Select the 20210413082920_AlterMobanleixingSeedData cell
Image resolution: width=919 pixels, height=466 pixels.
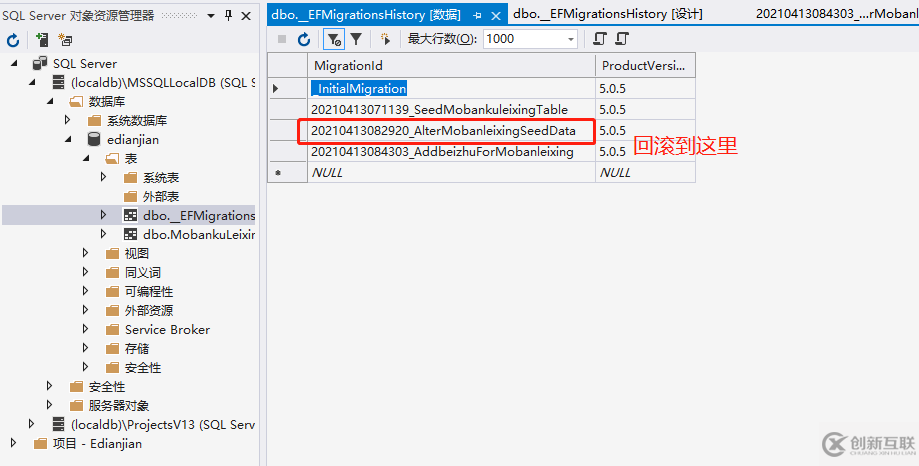point(451,131)
